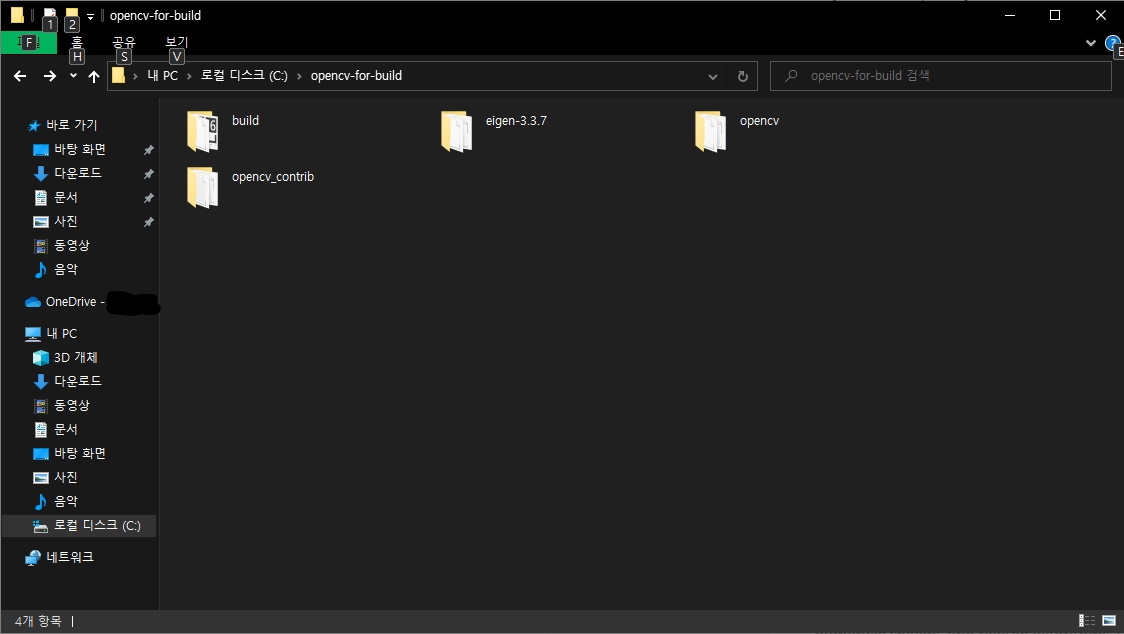The width and height of the screenshot is (1124, 634).
Task: Select the opencv folder icon
Action: click(x=710, y=131)
